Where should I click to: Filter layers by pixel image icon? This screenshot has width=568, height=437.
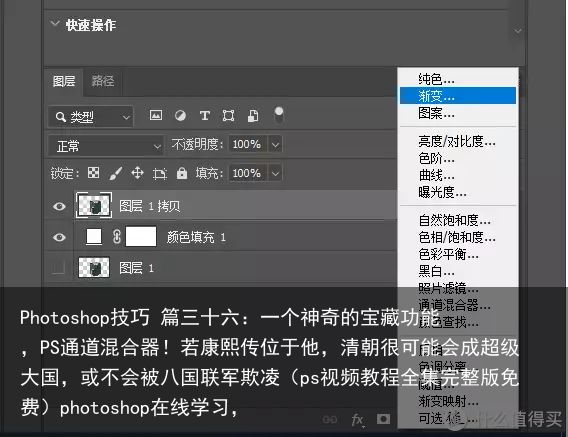(x=156, y=115)
